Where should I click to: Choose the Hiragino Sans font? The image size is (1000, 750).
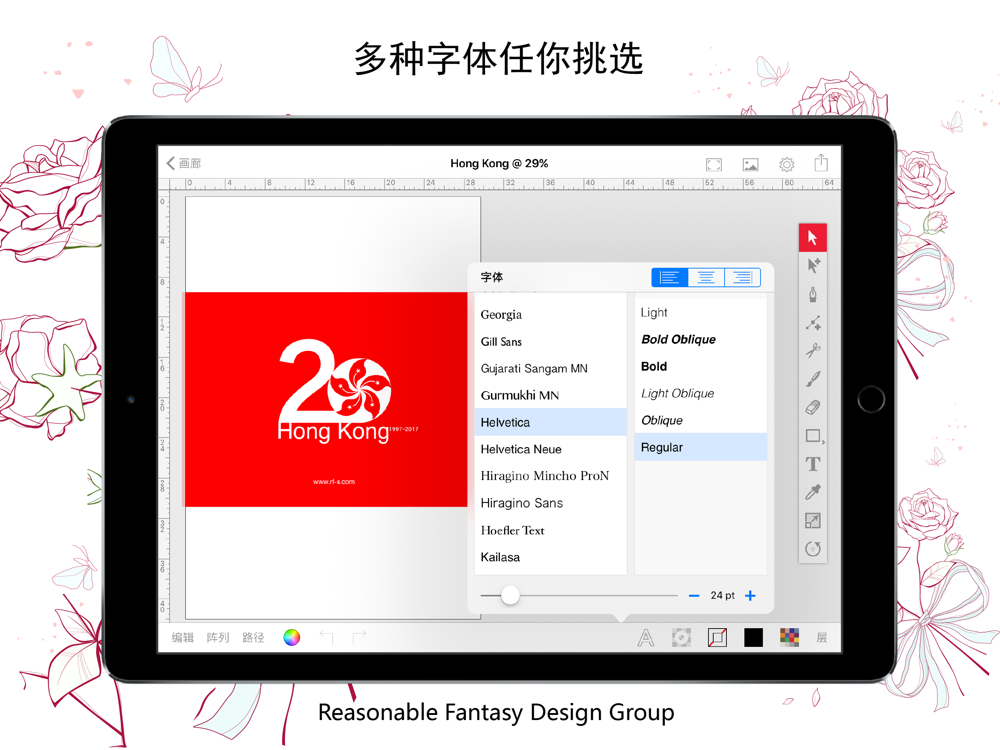(x=551, y=503)
